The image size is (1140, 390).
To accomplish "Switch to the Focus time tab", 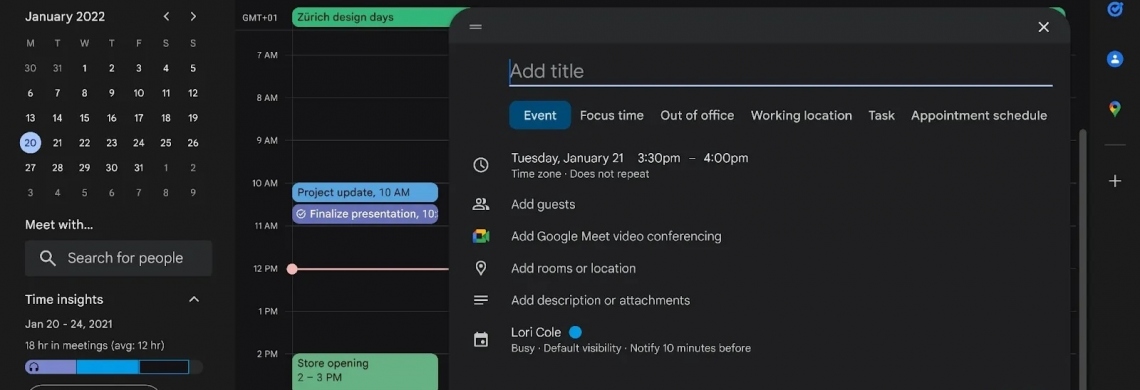I will click(x=611, y=116).
